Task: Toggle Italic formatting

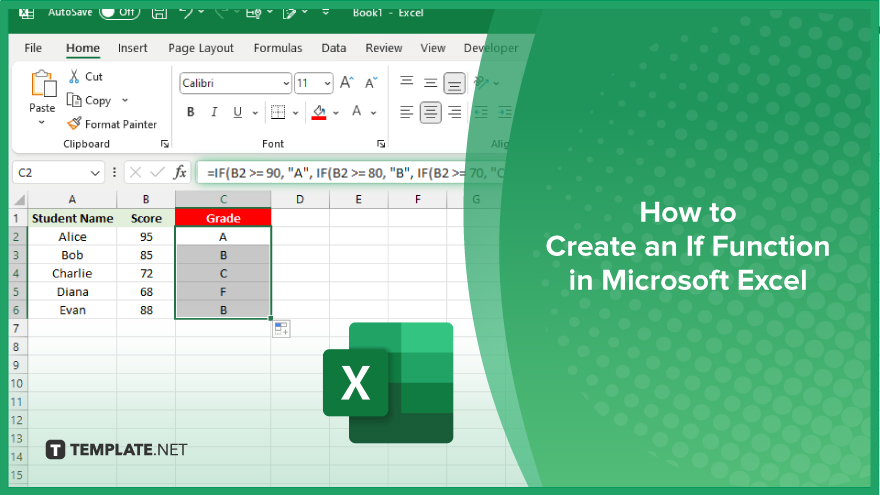Action: point(214,112)
